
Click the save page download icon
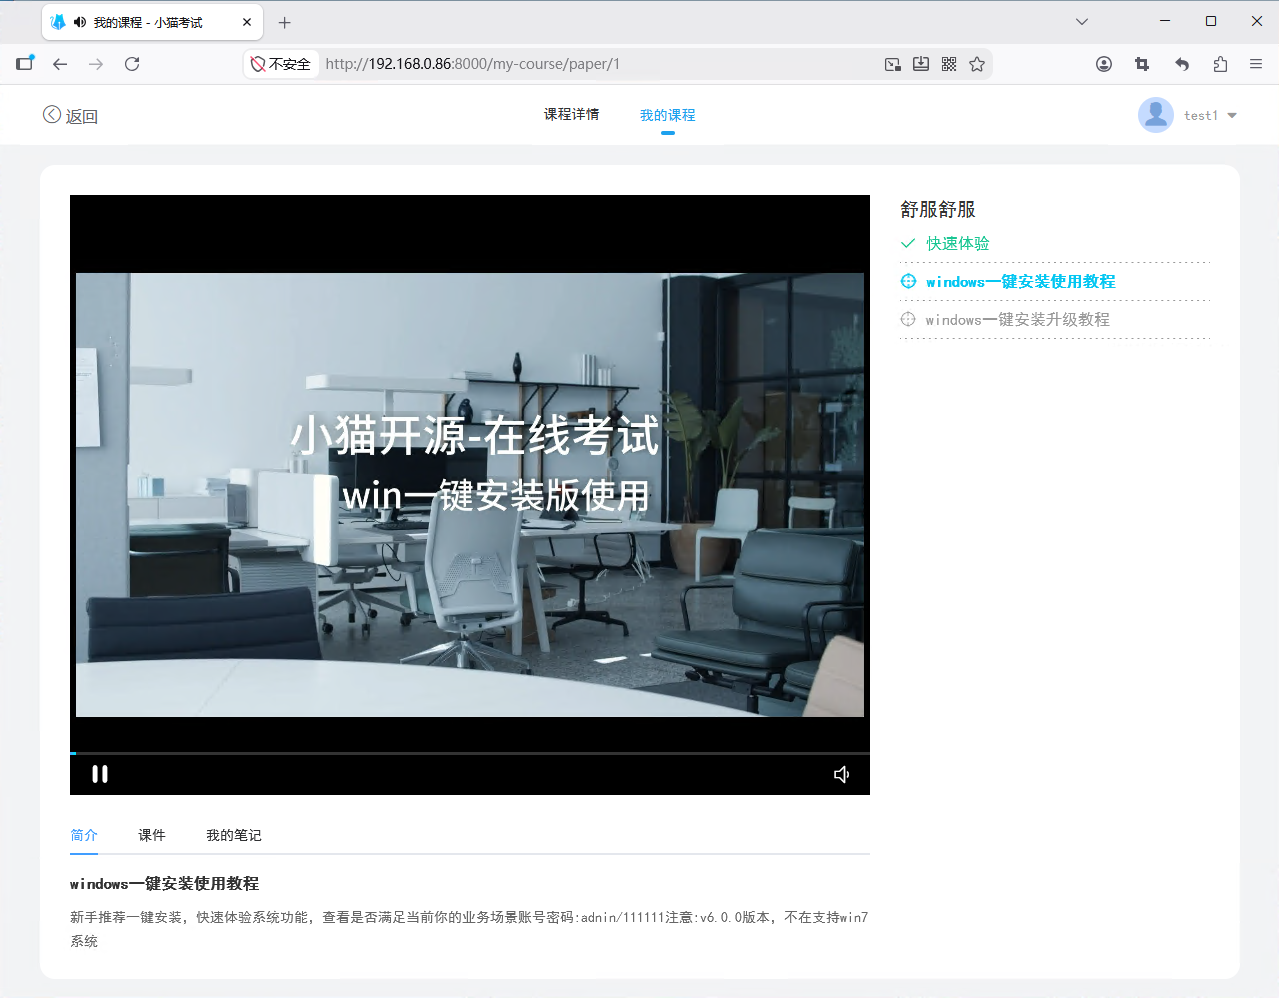tap(921, 64)
